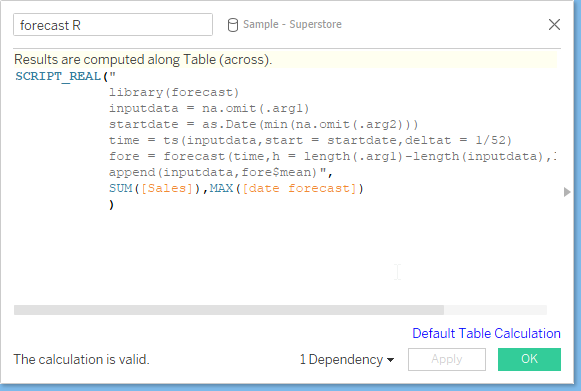This screenshot has width=581, height=391.
Task: Click the closing parenthesis on the last line
Action: [x=112, y=204]
